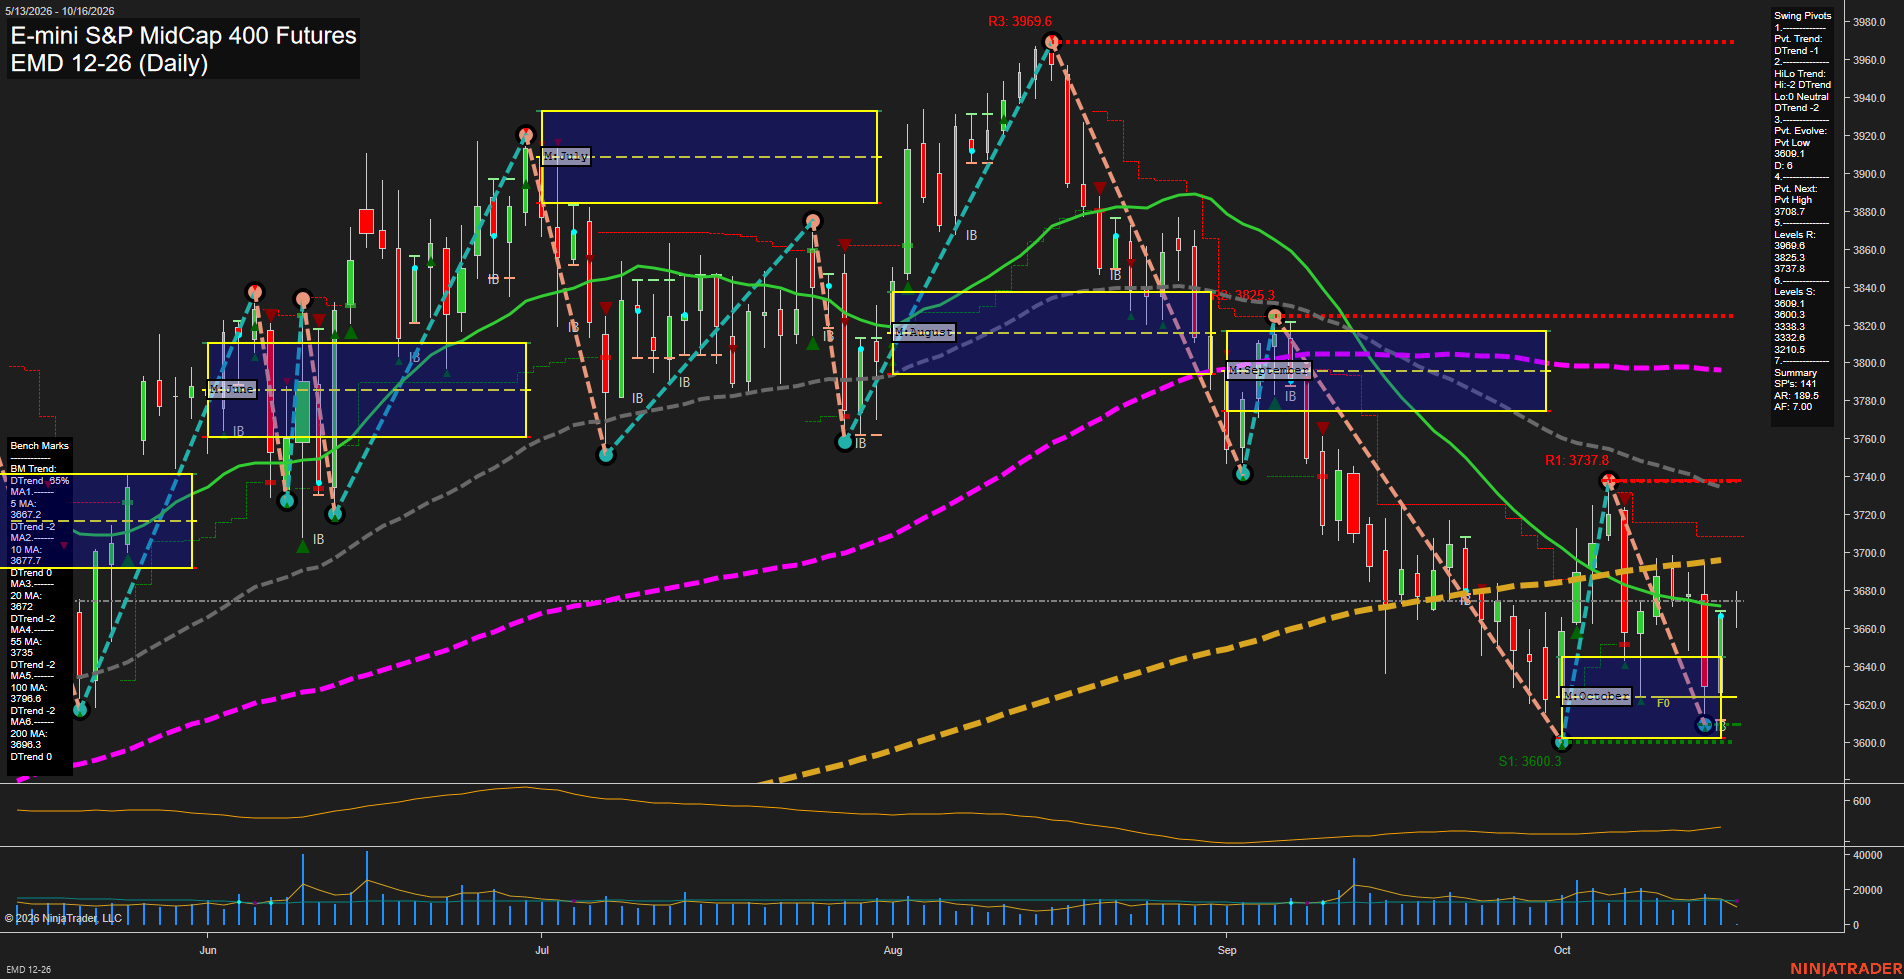This screenshot has height=979, width=1904.
Task: Select the M:October label box
Action: coord(1596,696)
